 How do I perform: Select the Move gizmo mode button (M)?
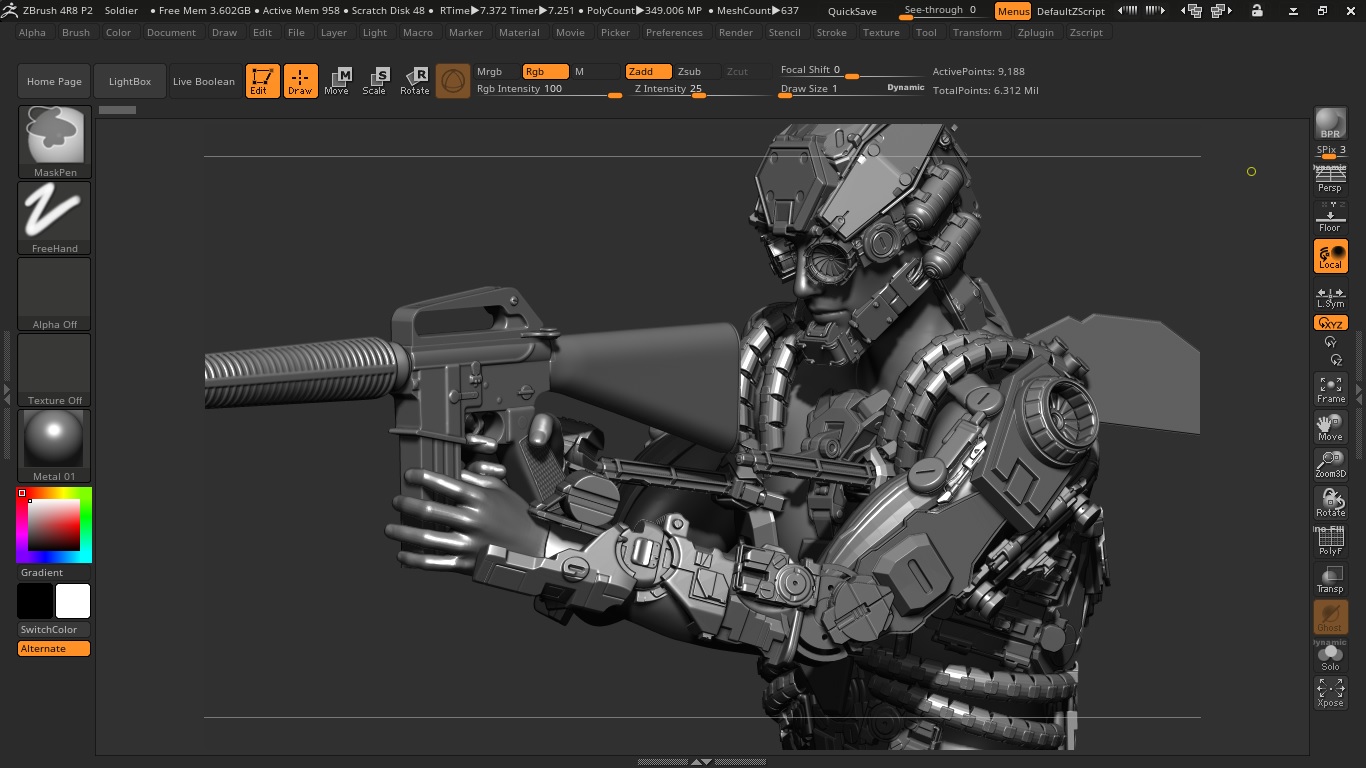(337, 81)
